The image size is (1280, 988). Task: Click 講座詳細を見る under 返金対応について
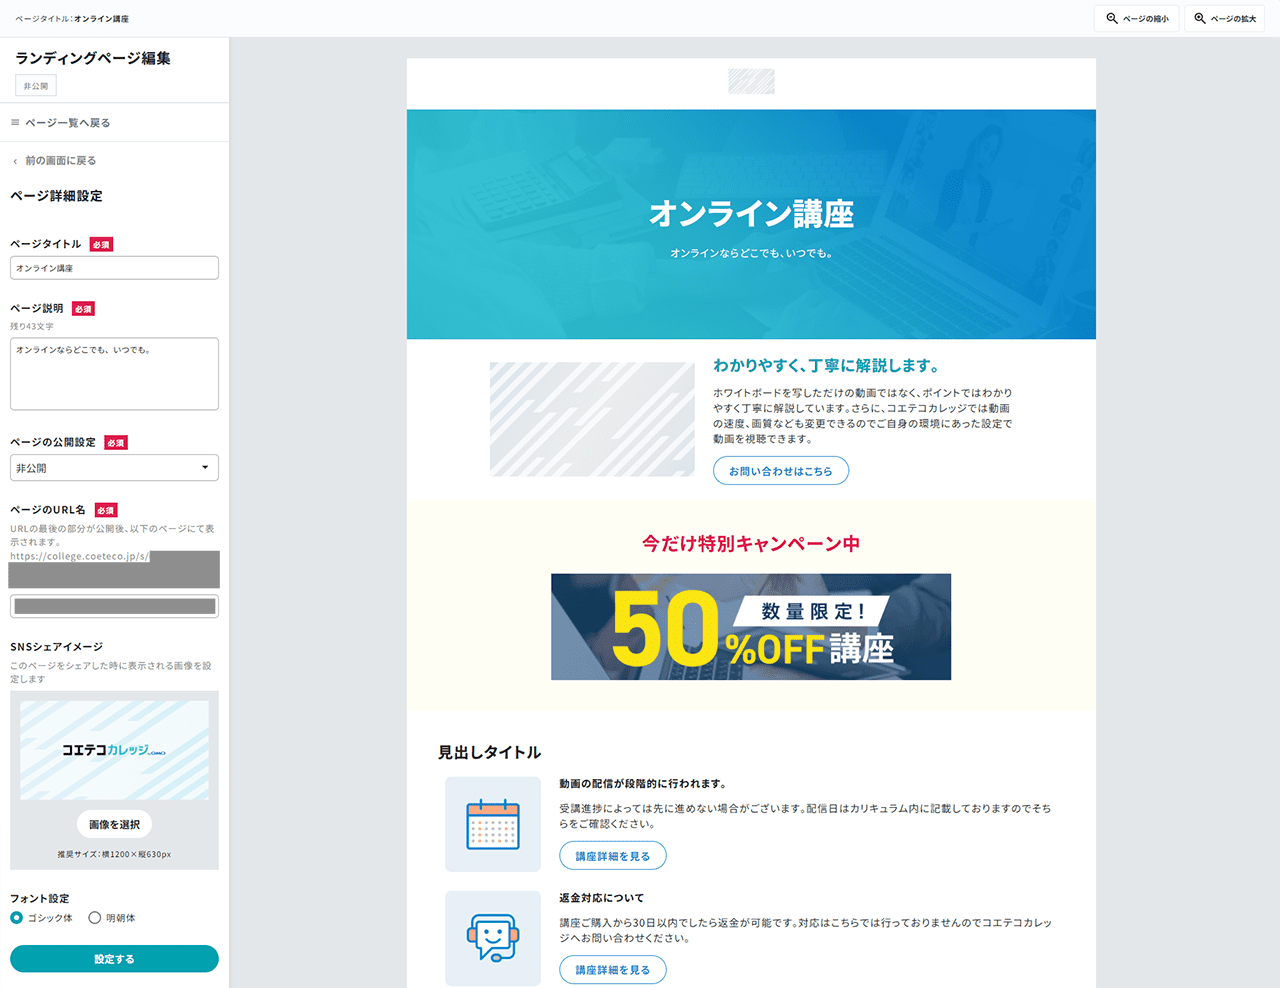[613, 969]
